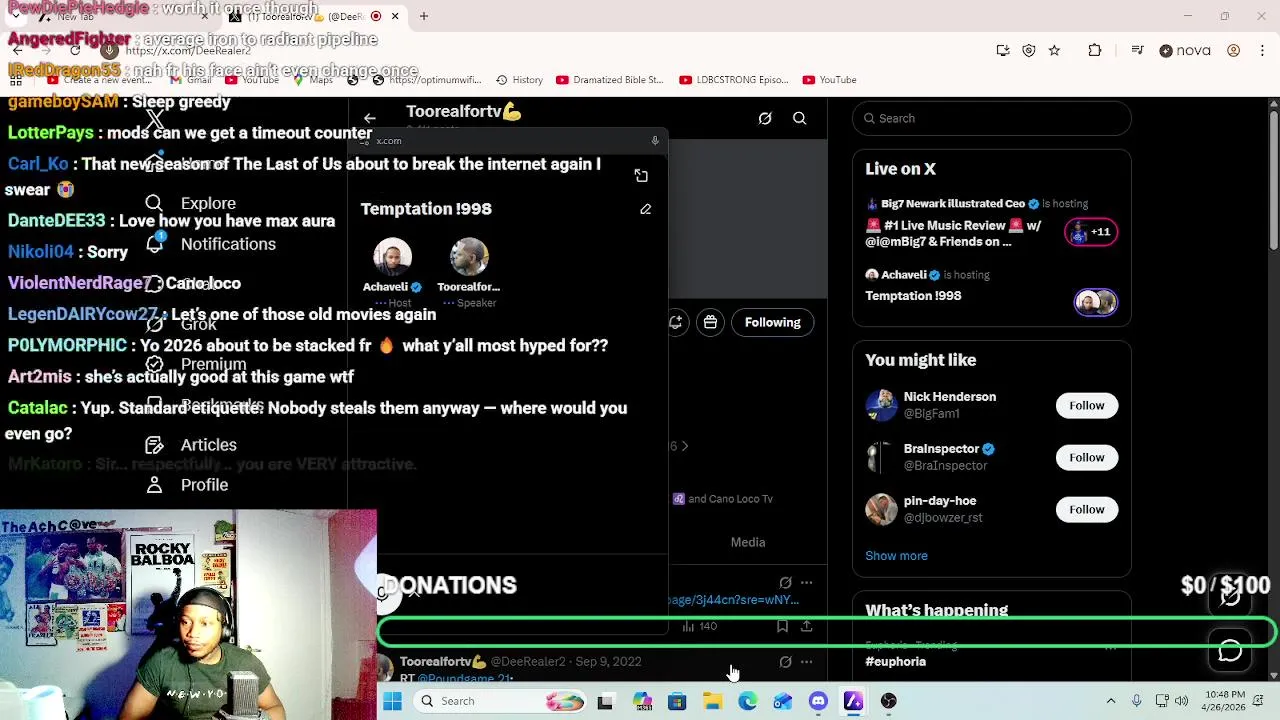
Task: Open the YouTube bookmark after LDBCSTRONG
Action: 829,80
